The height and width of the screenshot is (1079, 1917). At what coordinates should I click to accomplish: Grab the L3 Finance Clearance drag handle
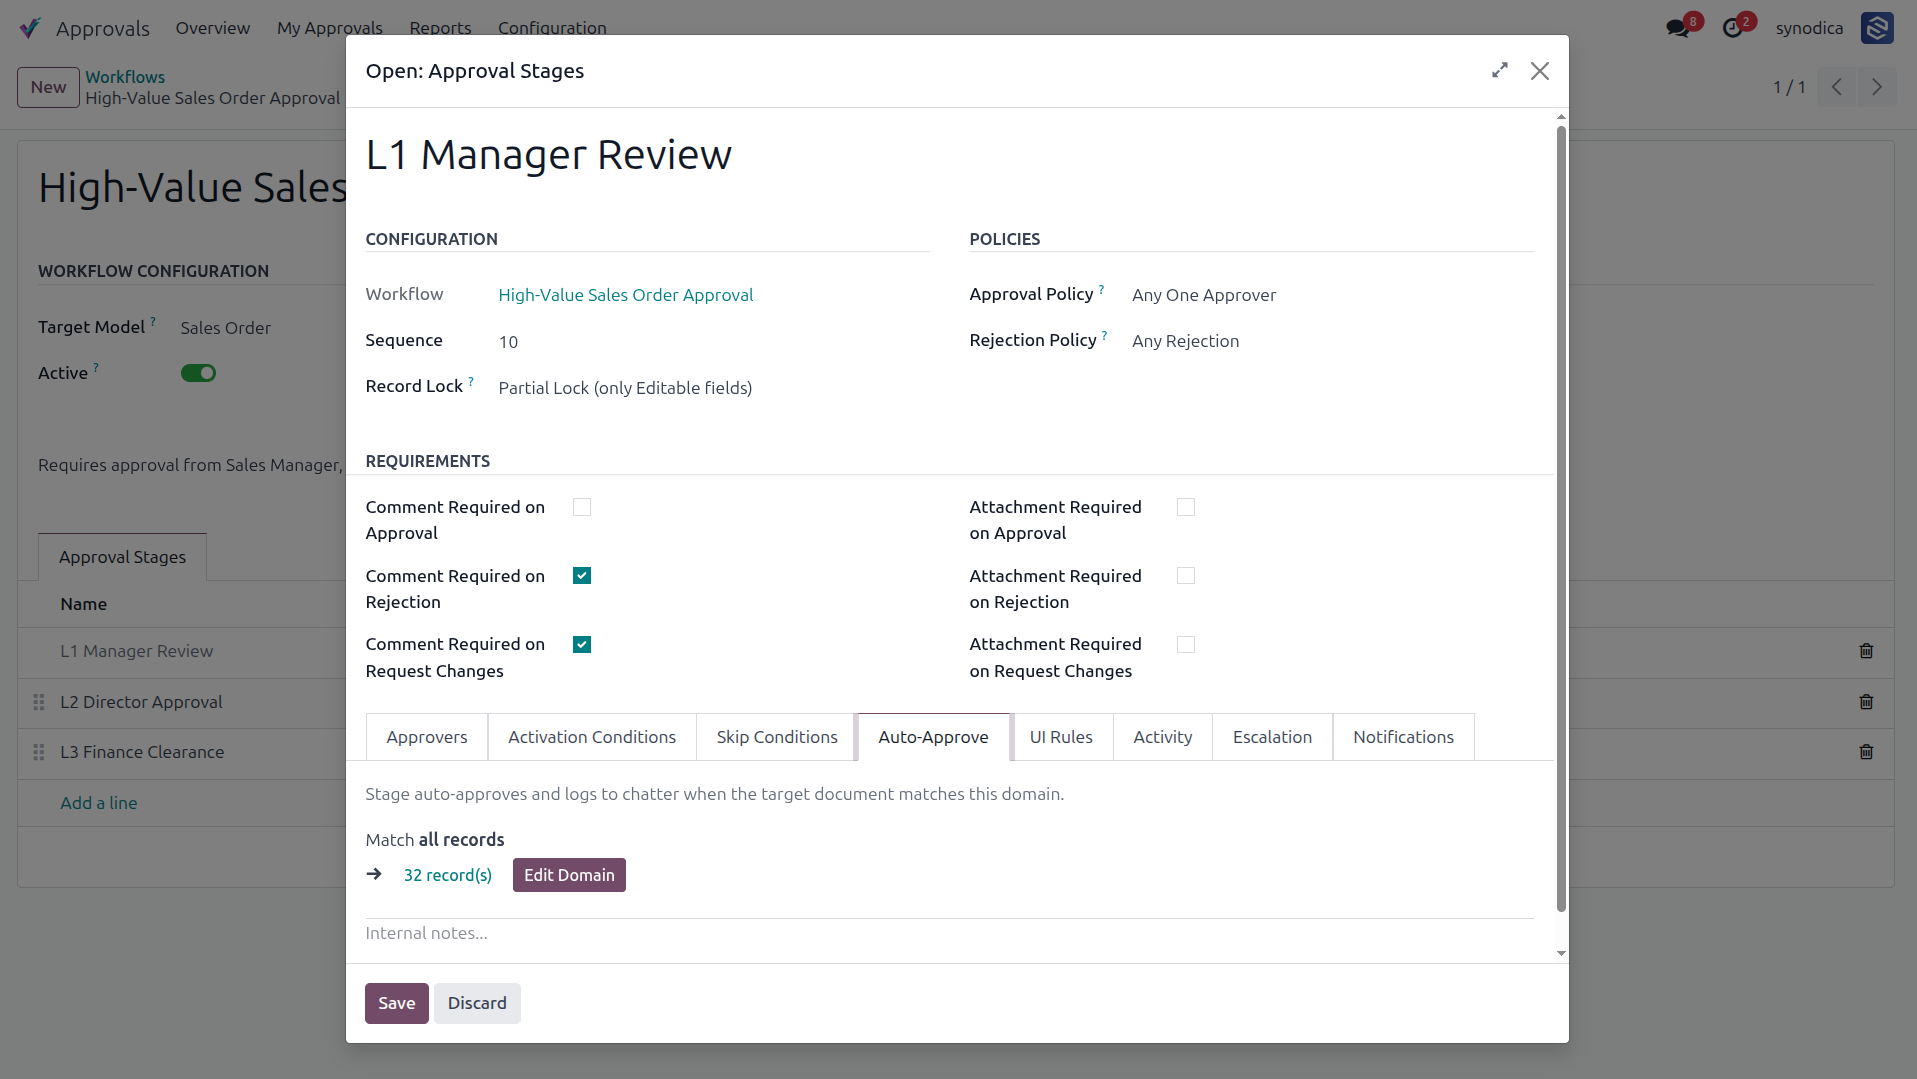point(39,752)
